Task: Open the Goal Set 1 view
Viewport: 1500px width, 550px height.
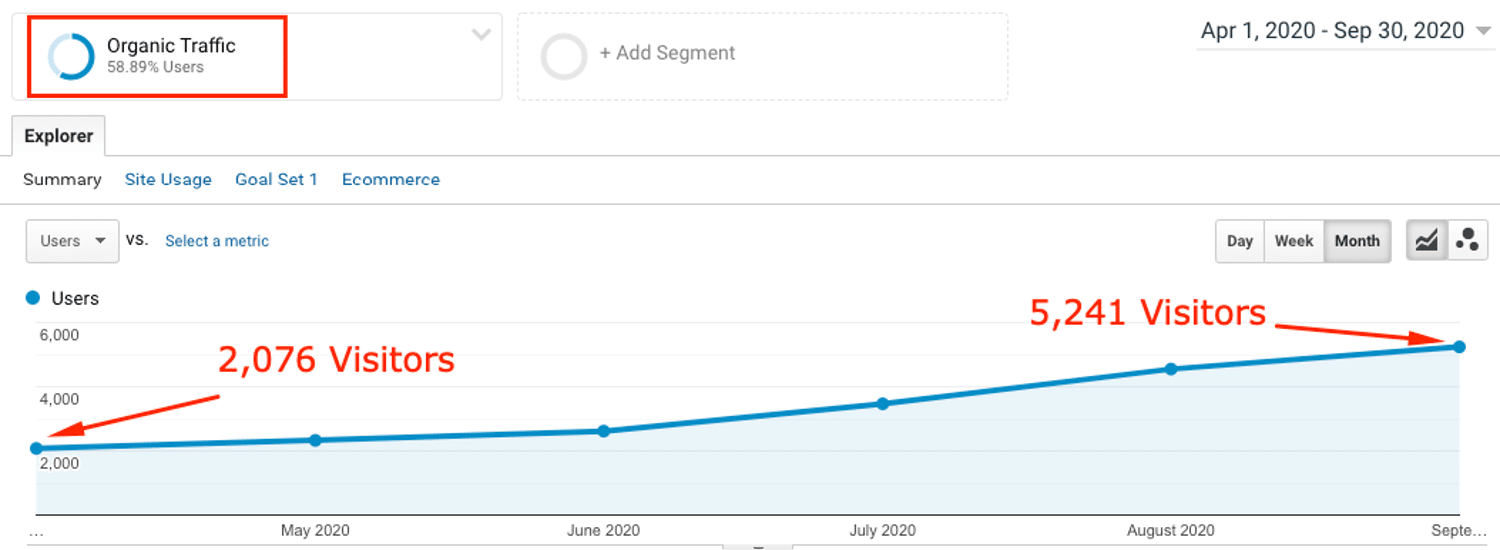Action: 276,180
